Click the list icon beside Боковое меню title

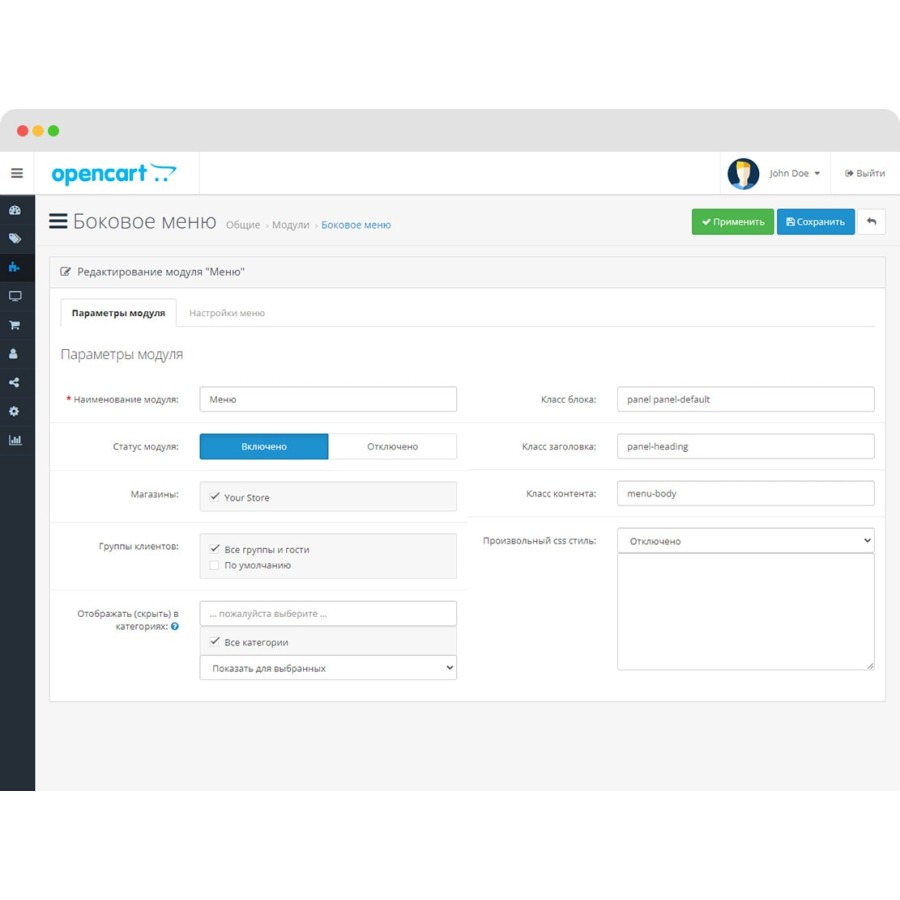[58, 221]
